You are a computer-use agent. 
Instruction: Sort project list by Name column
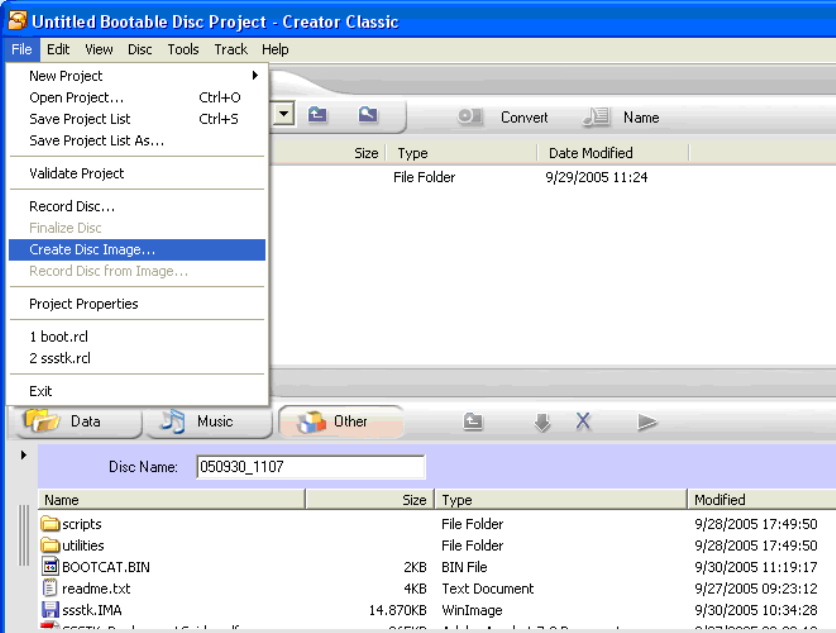171,500
